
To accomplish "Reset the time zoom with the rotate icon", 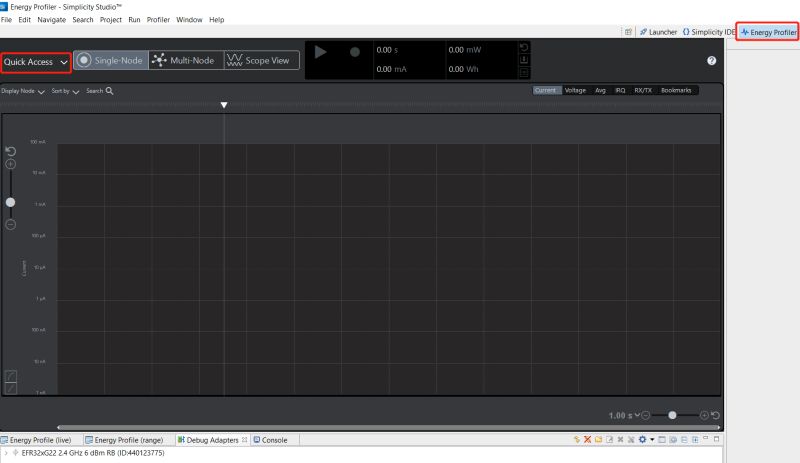I will pyautogui.click(x=715, y=416).
